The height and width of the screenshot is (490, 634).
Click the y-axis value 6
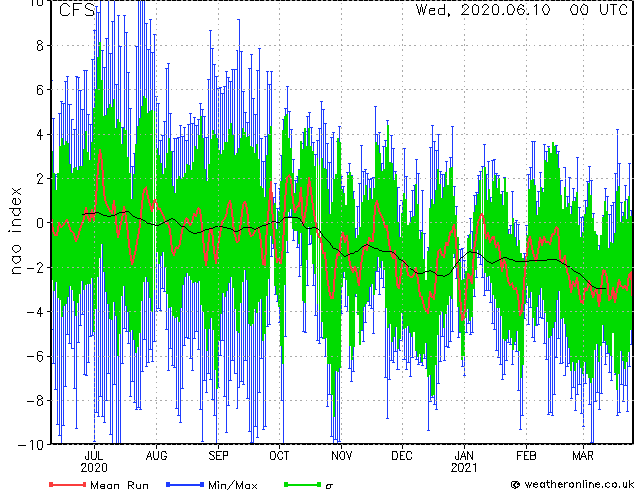[40, 90]
